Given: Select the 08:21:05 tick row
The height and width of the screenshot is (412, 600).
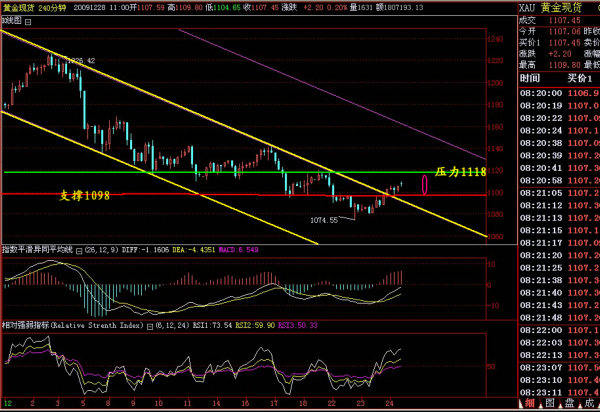Looking at the screenshot, I should coord(559,193).
